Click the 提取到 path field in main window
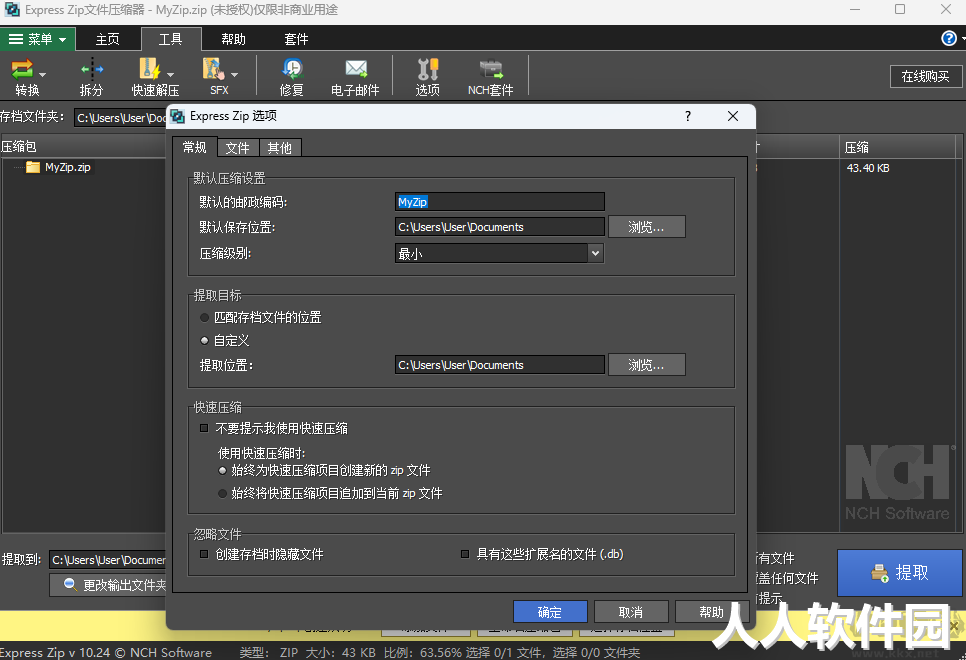 pyautogui.click(x=108, y=560)
